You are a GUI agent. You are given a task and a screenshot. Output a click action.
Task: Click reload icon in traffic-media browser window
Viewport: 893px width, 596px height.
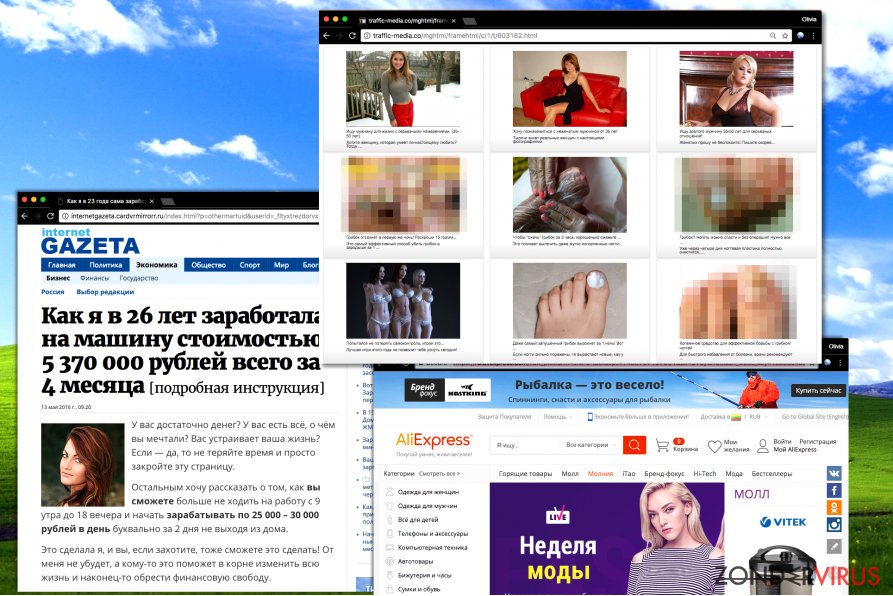point(352,35)
